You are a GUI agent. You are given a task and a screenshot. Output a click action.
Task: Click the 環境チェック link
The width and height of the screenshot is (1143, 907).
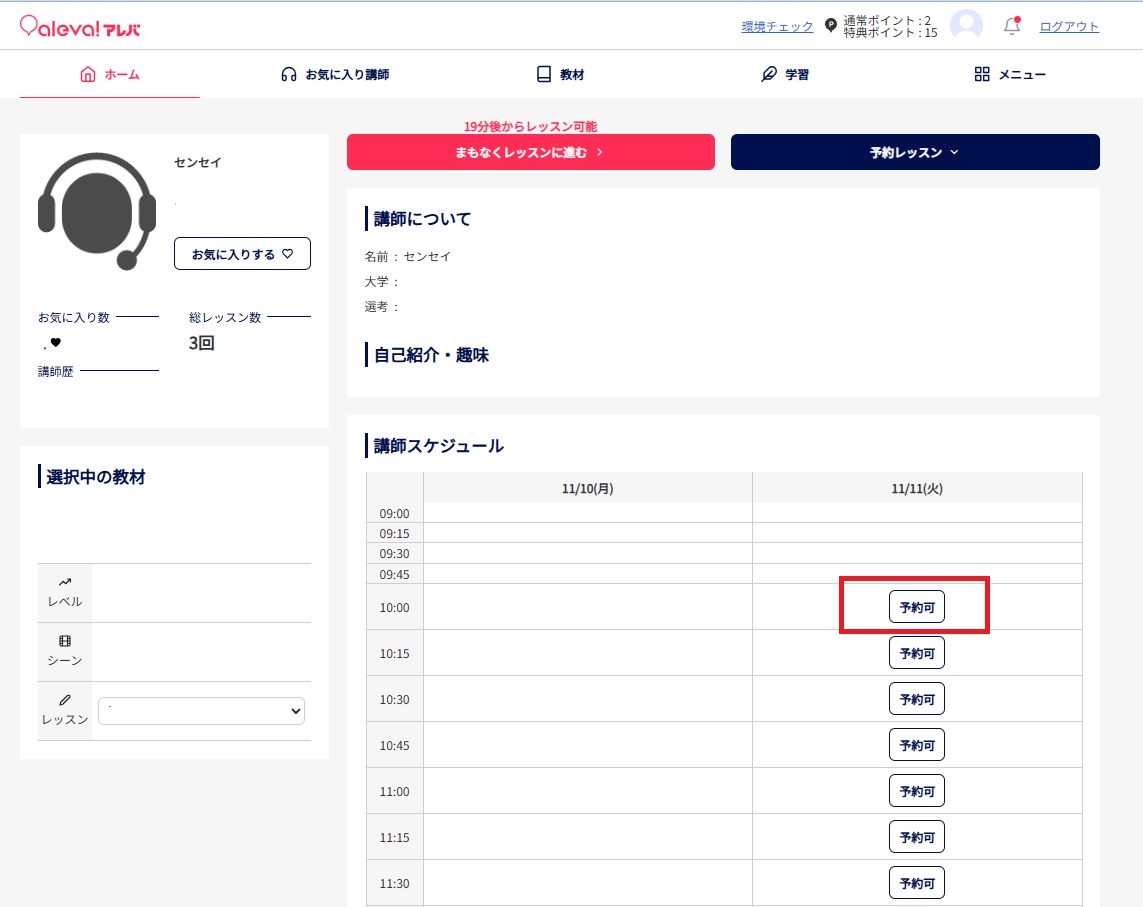tap(777, 27)
